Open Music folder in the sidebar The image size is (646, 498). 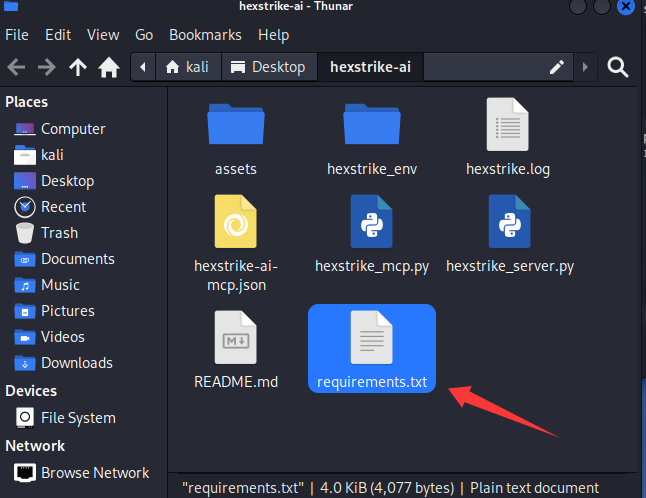coord(47,285)
